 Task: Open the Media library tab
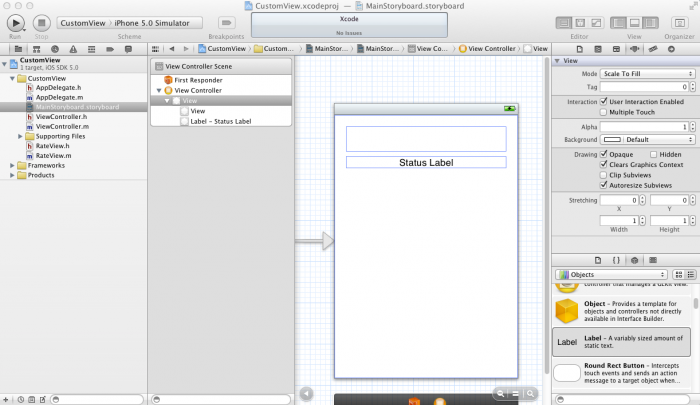tap(653, 260)
